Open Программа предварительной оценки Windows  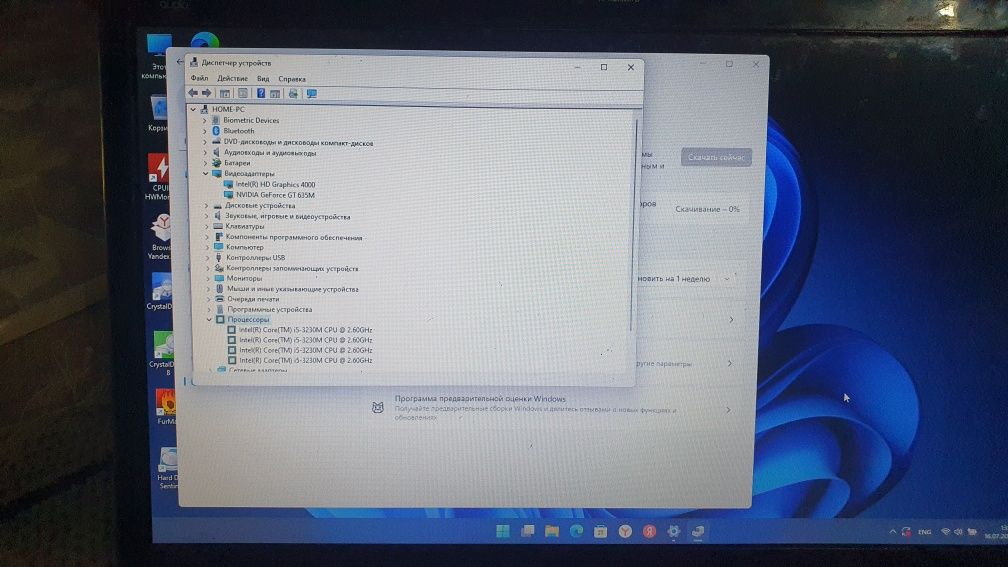[x=553, y=408]
